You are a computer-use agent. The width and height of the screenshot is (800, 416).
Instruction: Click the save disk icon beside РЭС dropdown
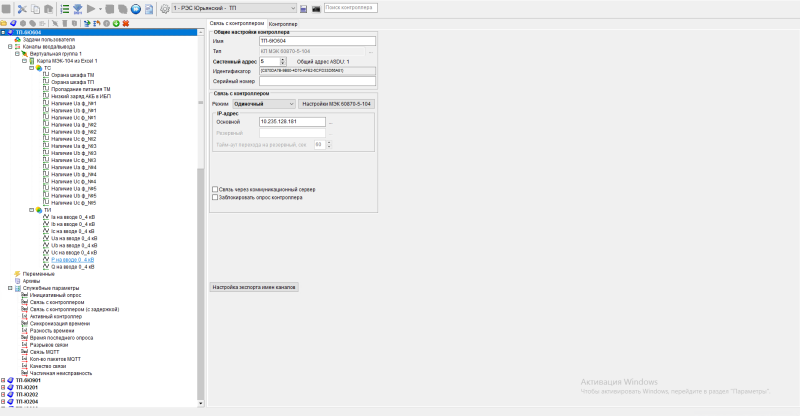[x=304, y=9]
